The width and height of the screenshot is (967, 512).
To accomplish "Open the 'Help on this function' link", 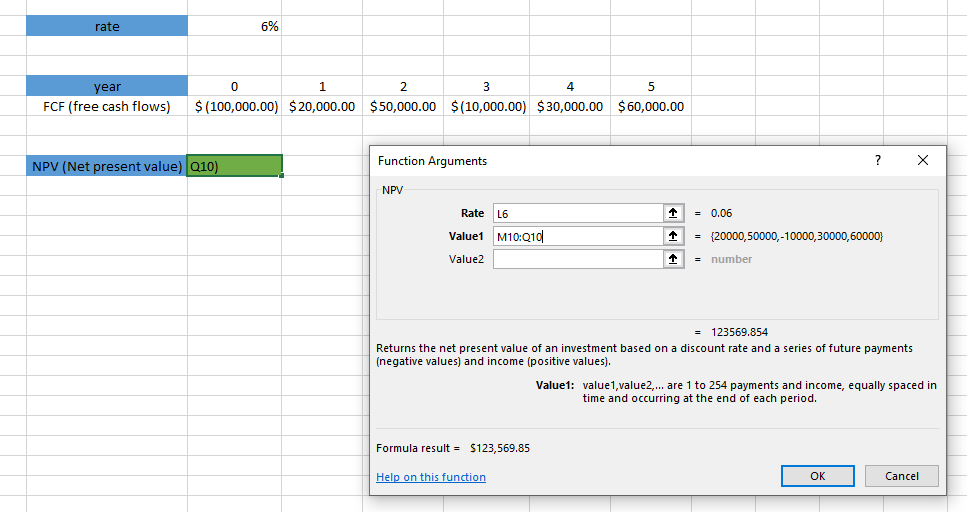I will [431, 477].
